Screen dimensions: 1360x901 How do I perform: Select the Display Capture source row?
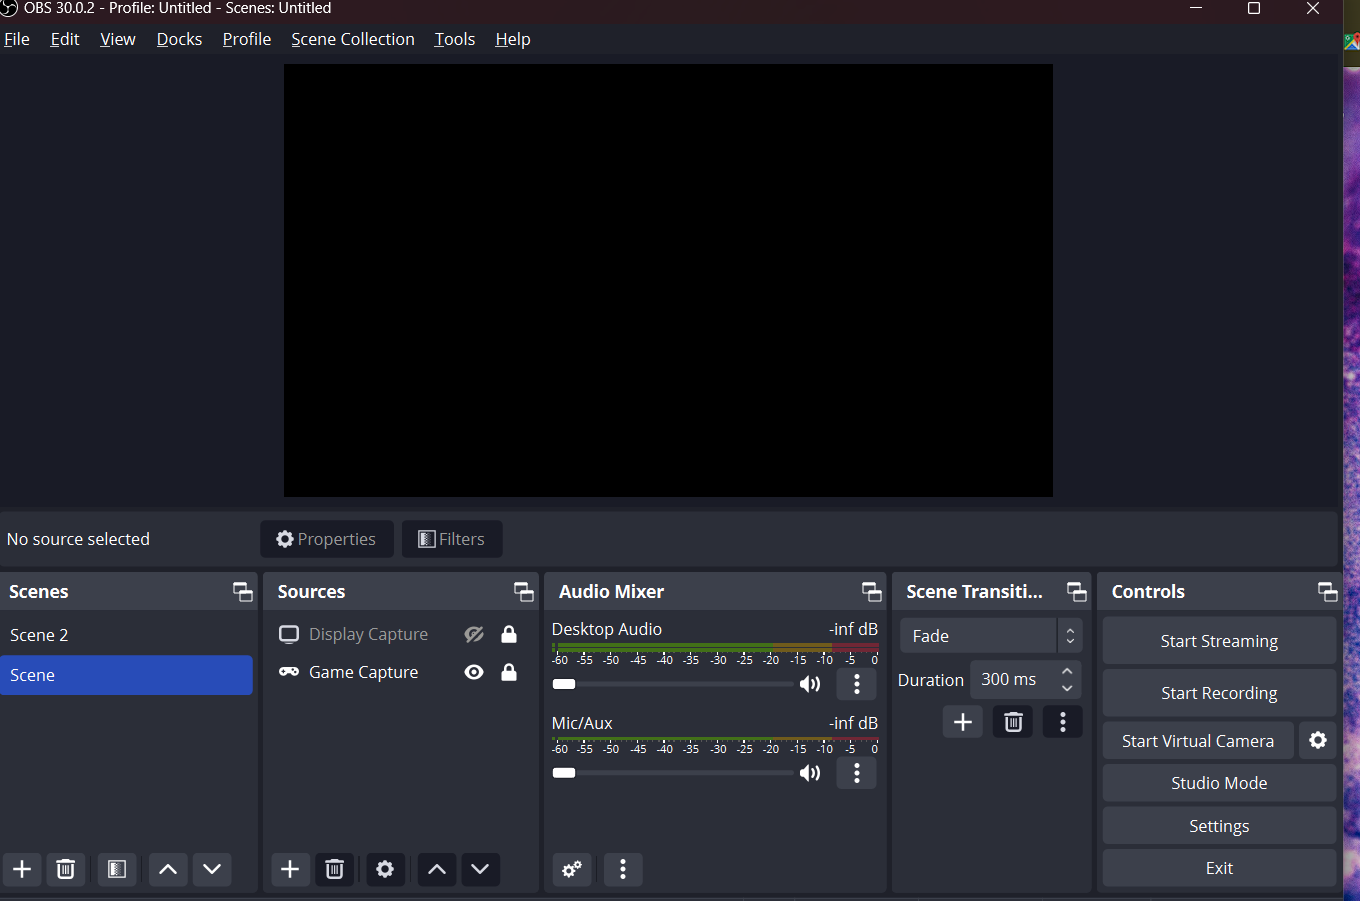[x=400, y=634]
